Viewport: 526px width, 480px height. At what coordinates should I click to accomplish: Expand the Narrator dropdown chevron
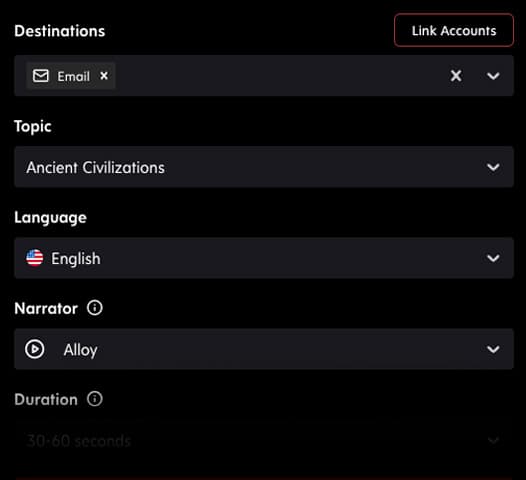493,349
